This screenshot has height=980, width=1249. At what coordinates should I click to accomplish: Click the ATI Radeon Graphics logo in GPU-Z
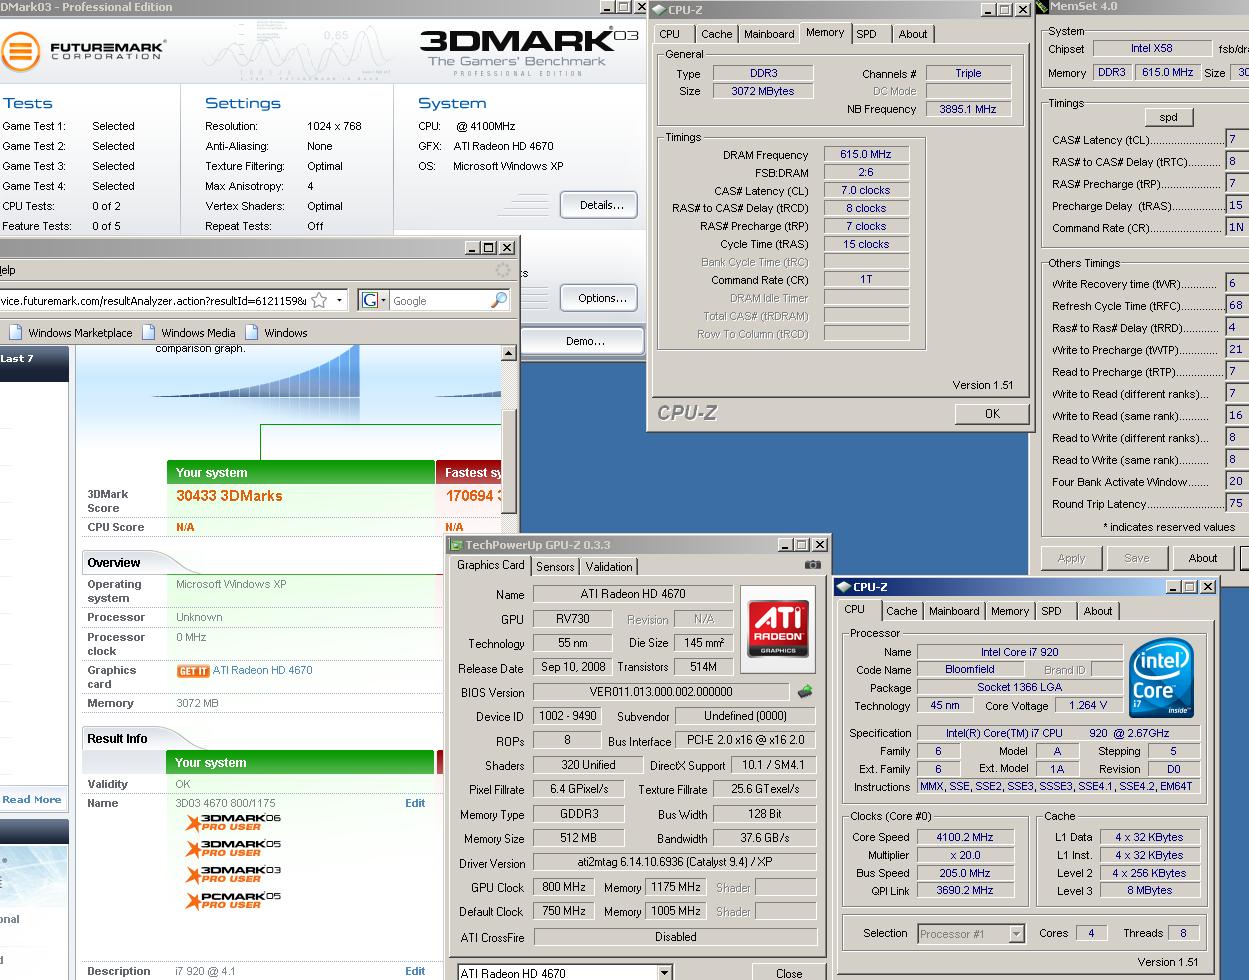pyautogui.click(x=779, y=629)
